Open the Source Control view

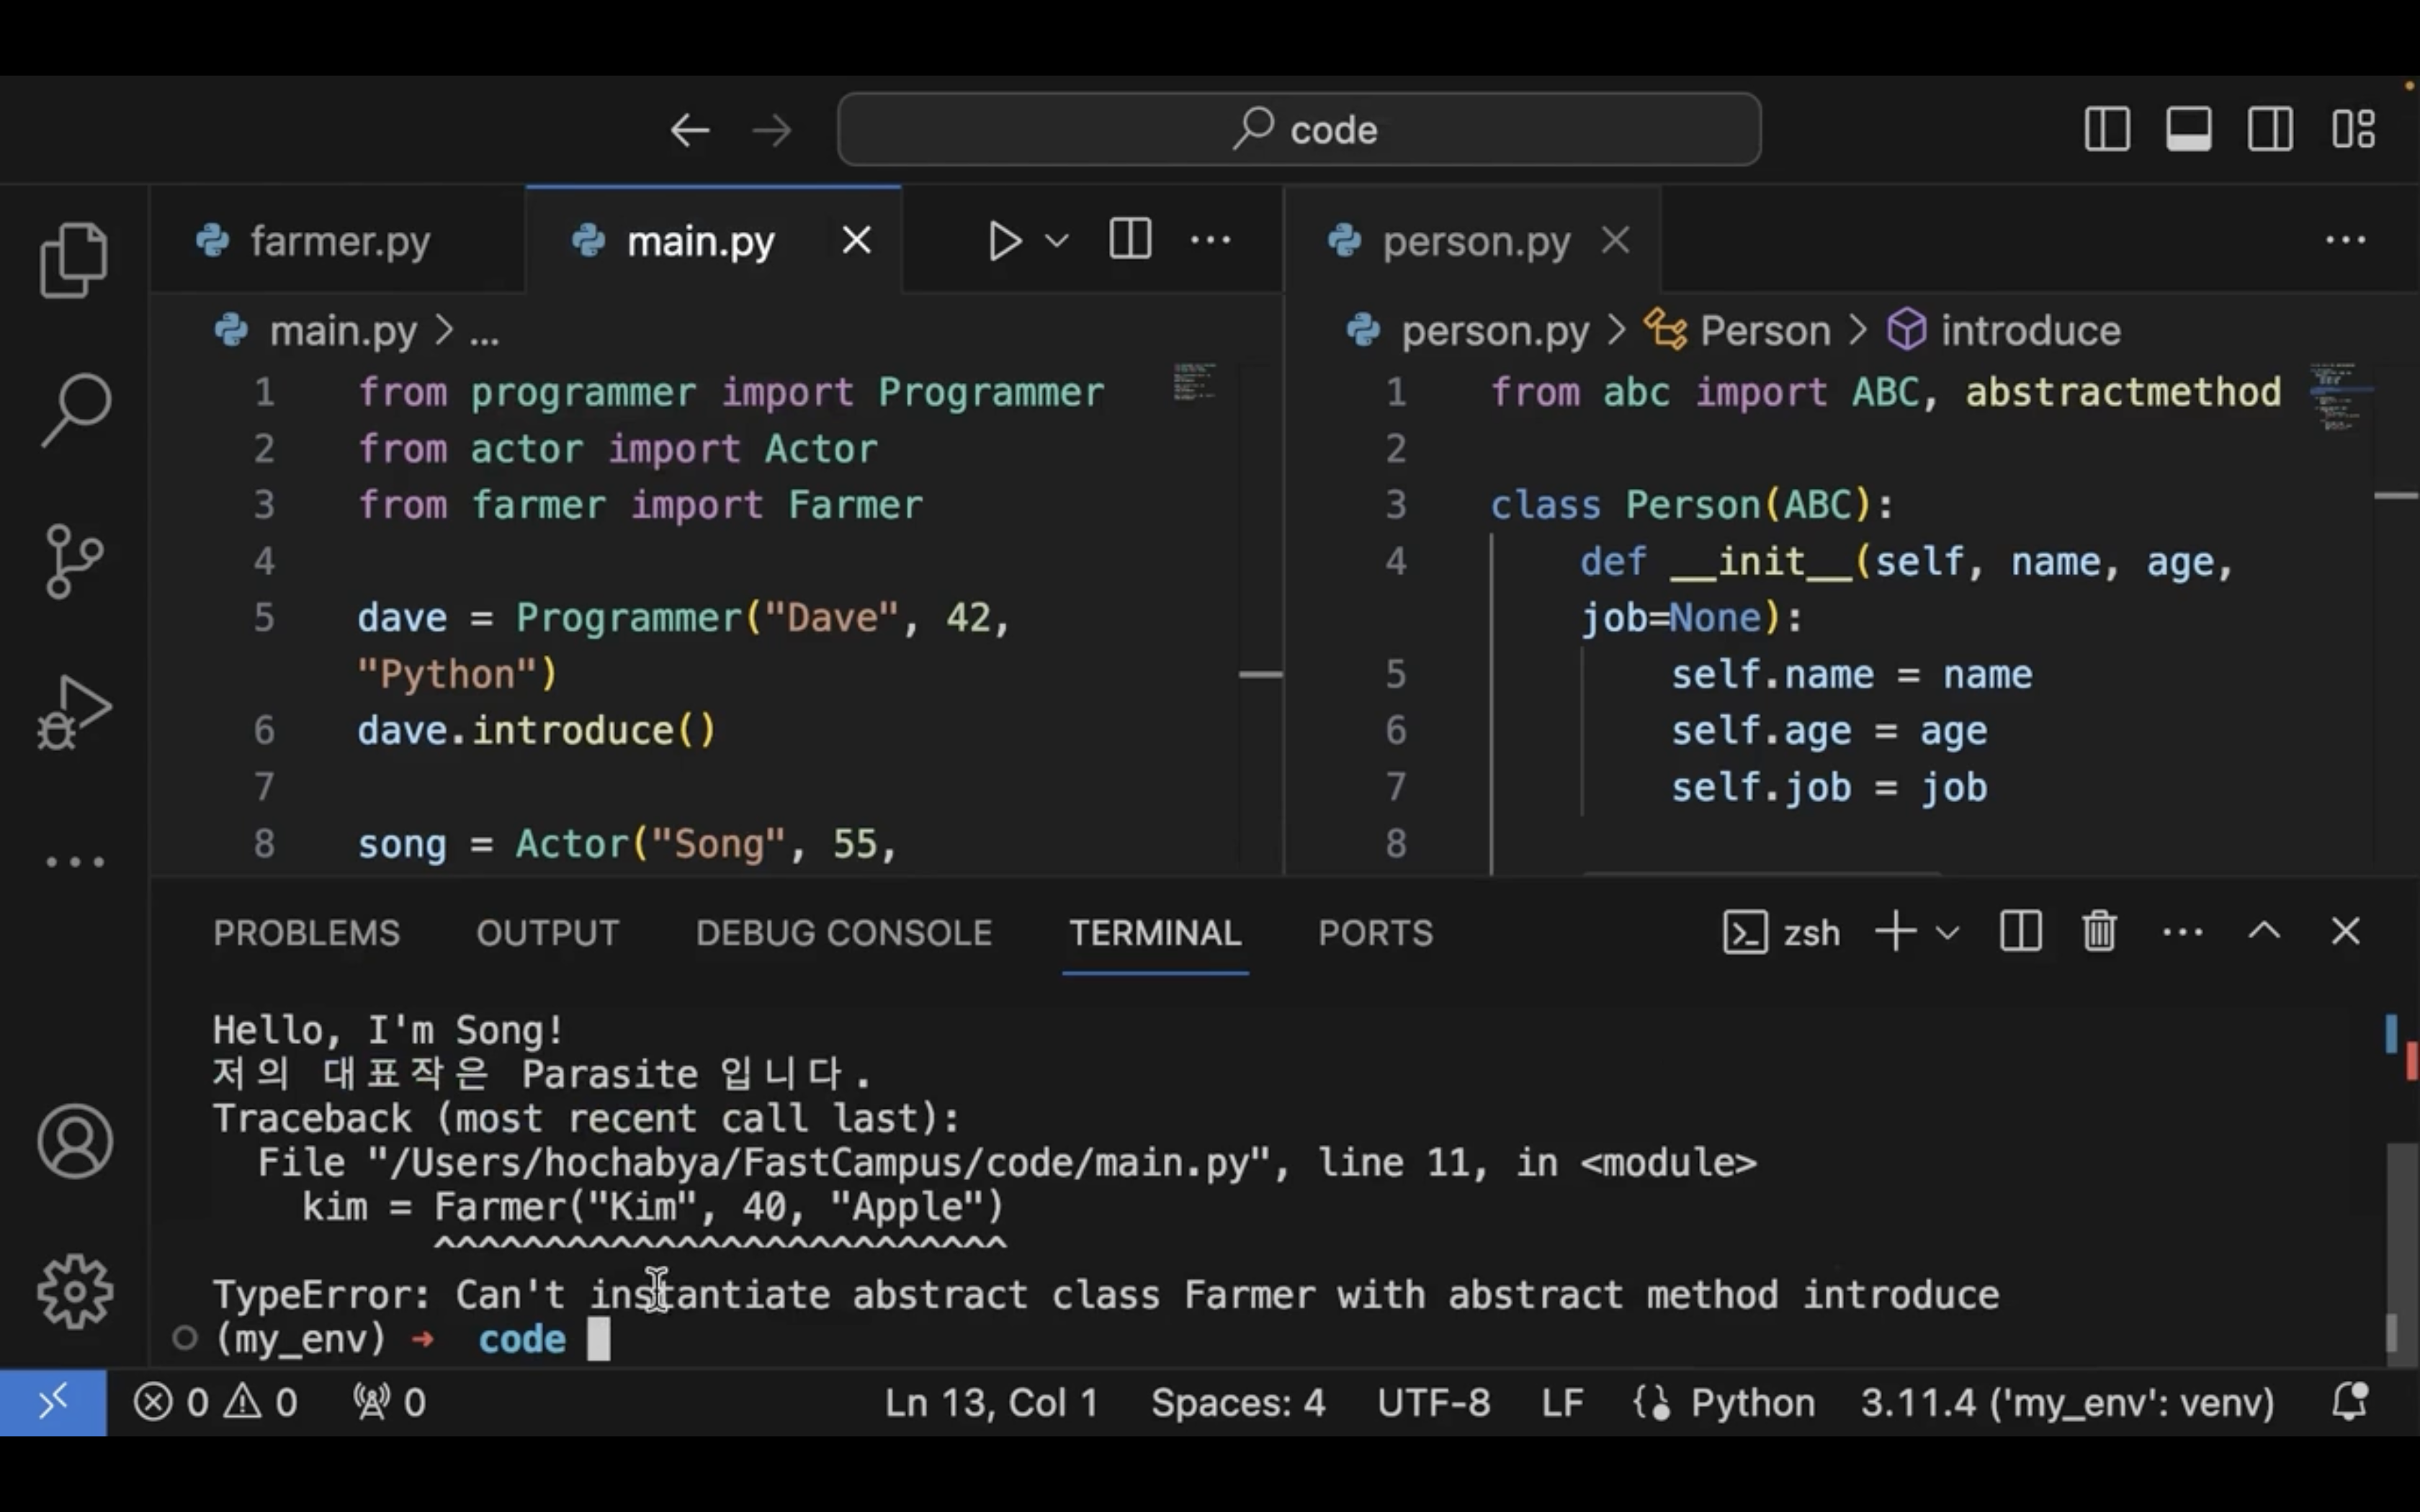click(74, 560)
